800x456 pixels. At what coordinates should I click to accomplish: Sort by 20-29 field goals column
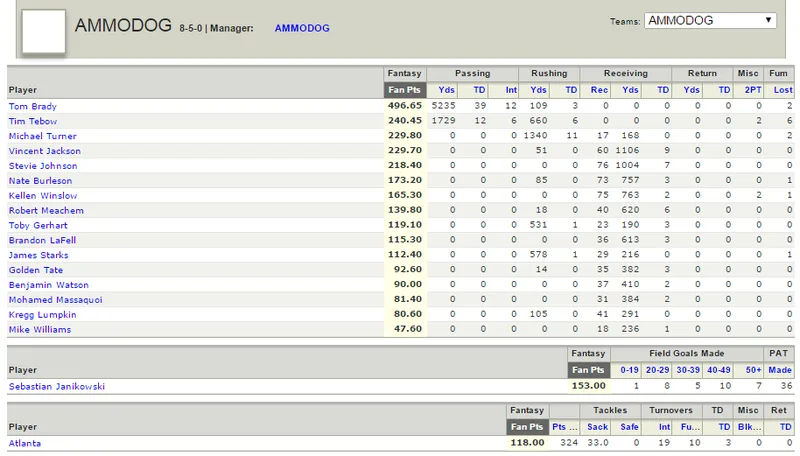pyautogui.click(x=657, y=370)
